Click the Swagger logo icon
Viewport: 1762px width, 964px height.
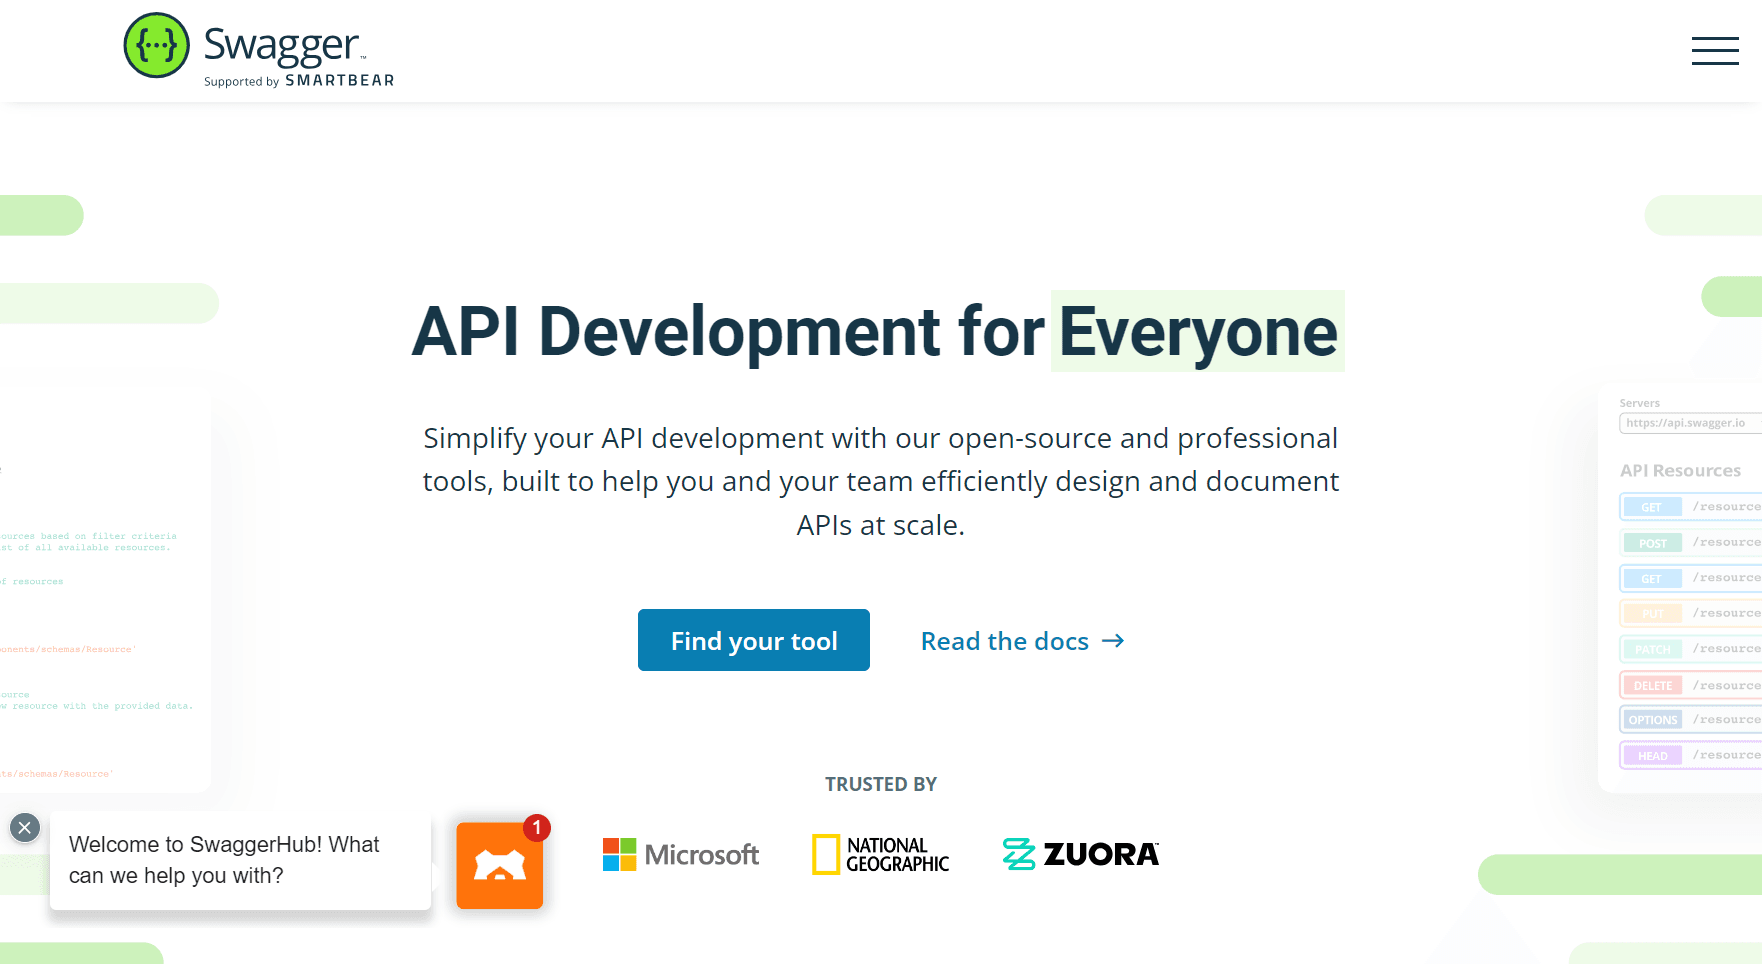click(x=157, y=45)
